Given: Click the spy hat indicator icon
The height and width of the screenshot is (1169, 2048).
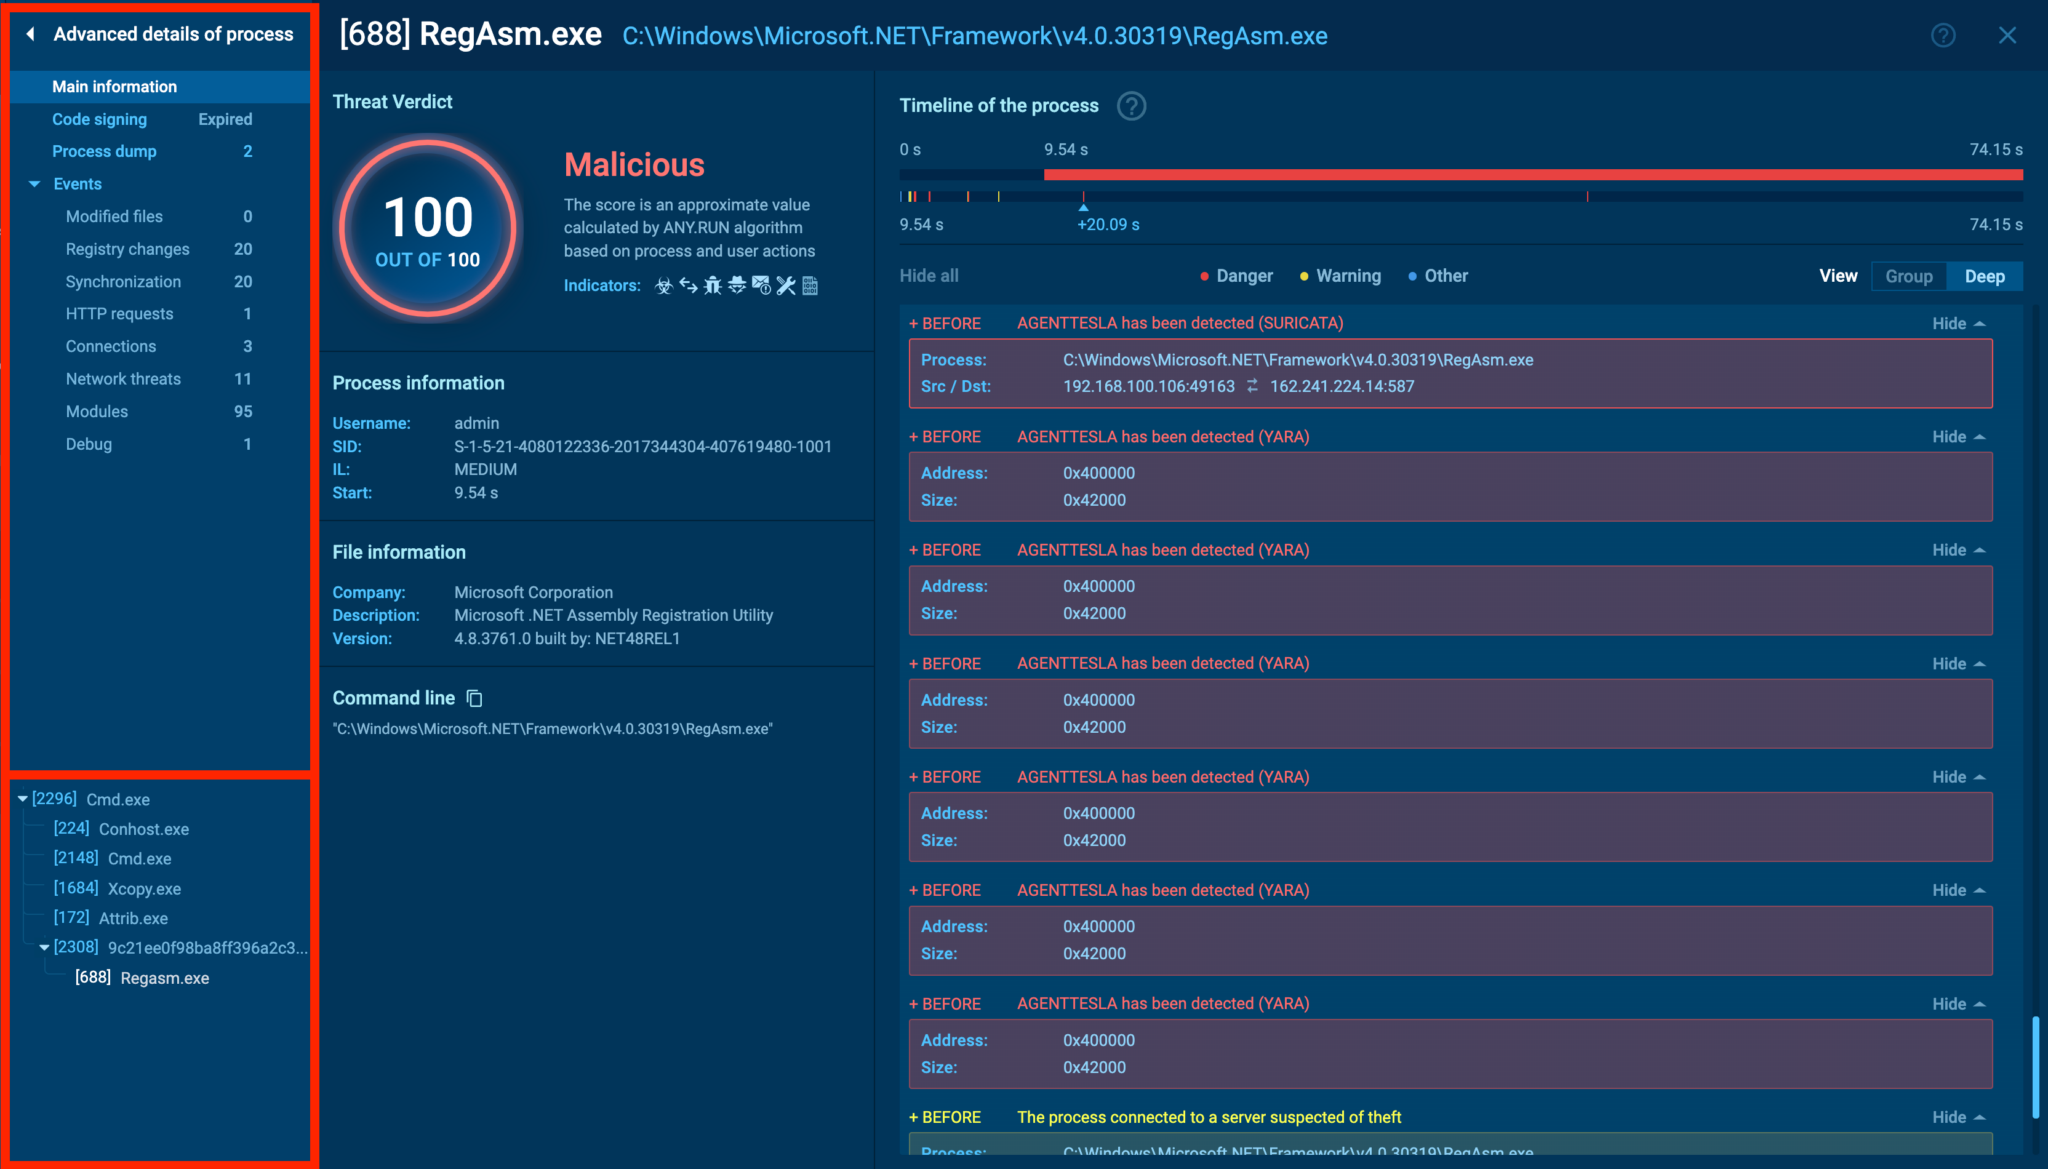Looking at the screenshot, I should pos(737,286).
